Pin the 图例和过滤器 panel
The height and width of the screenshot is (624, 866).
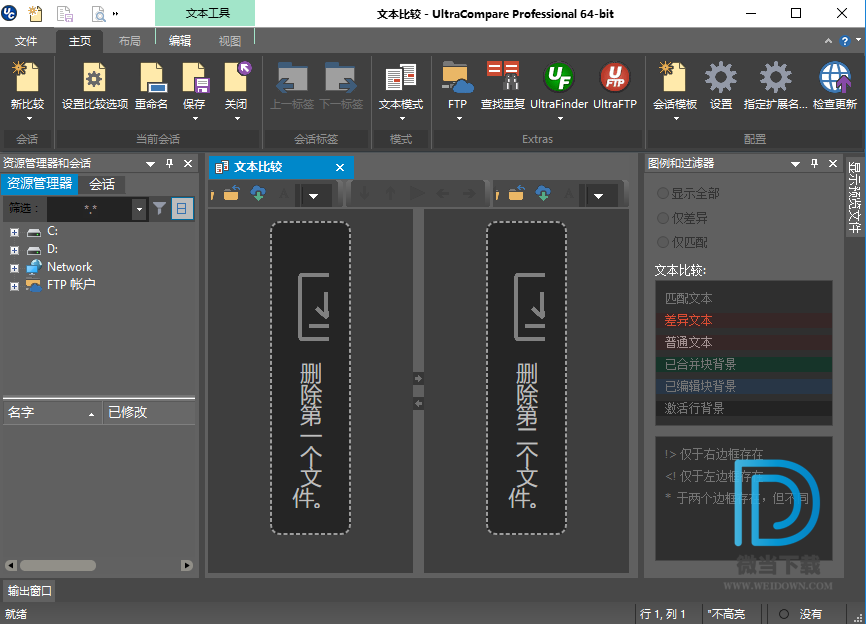pyautogui.click(x=814, y=163)
